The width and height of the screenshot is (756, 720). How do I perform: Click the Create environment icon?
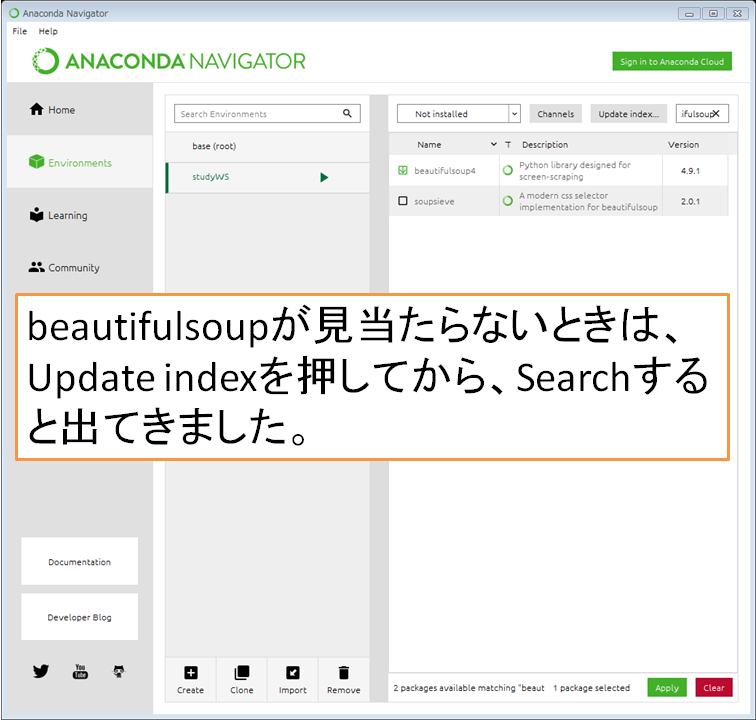click(190, 672)
